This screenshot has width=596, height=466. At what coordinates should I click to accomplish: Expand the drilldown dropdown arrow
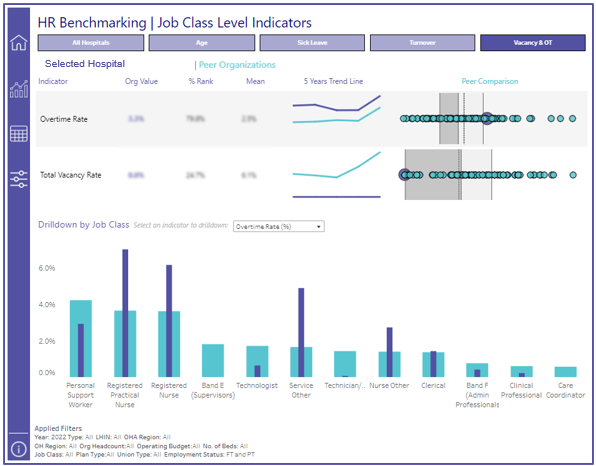click(319, 227)
